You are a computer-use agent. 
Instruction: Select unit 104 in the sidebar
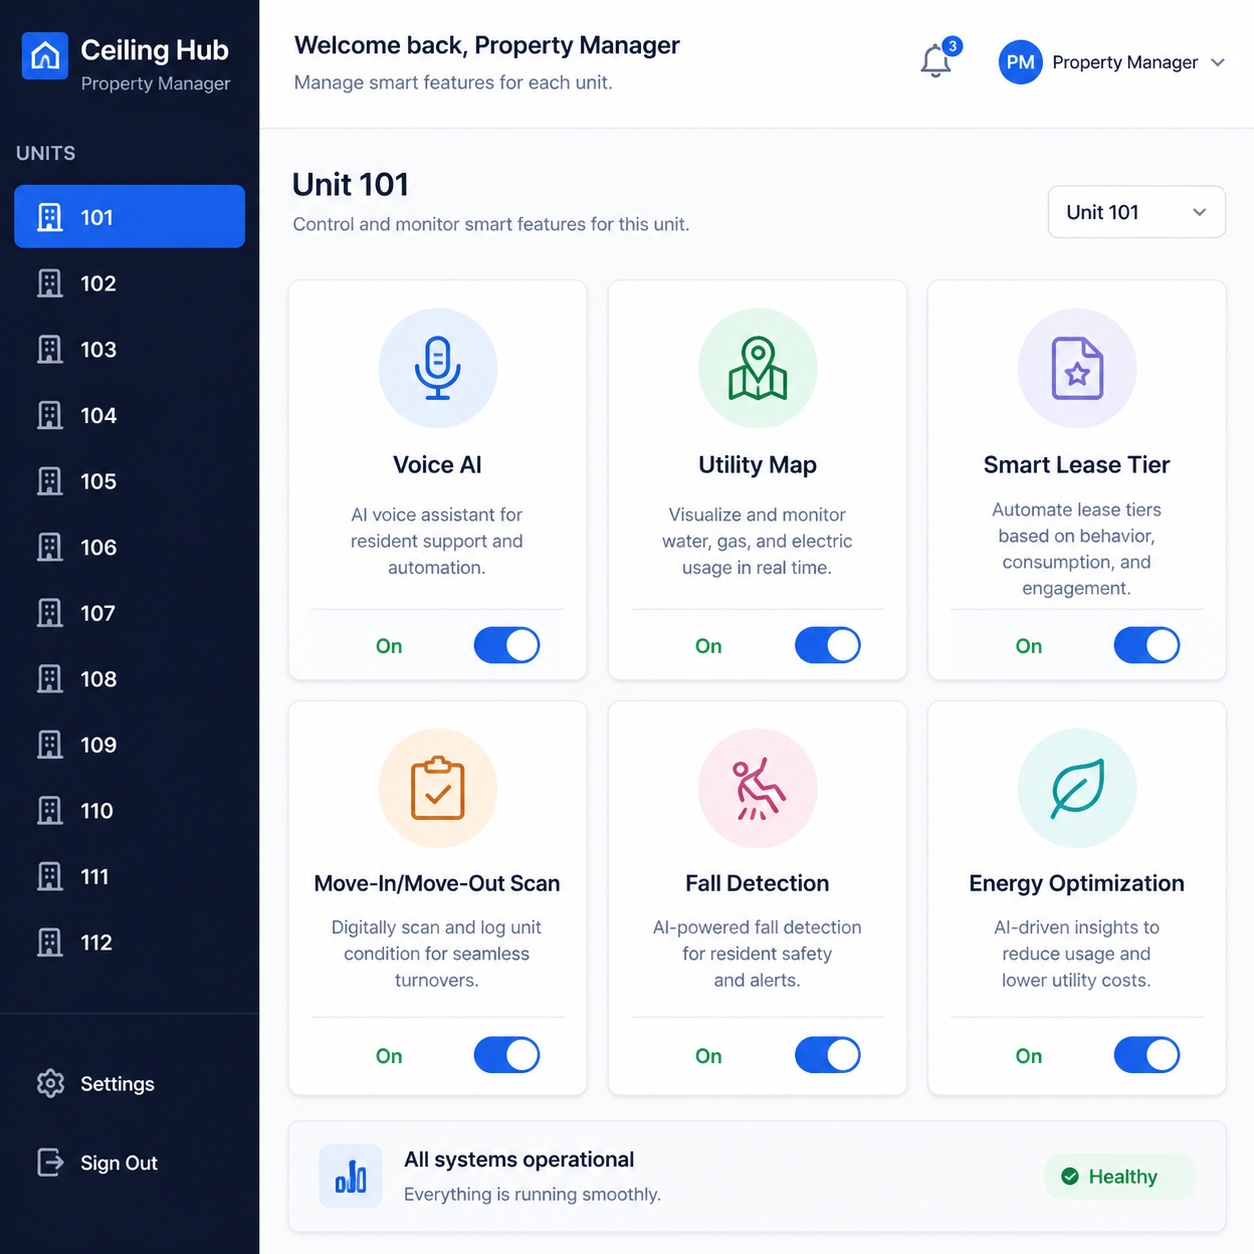point(129,415)
